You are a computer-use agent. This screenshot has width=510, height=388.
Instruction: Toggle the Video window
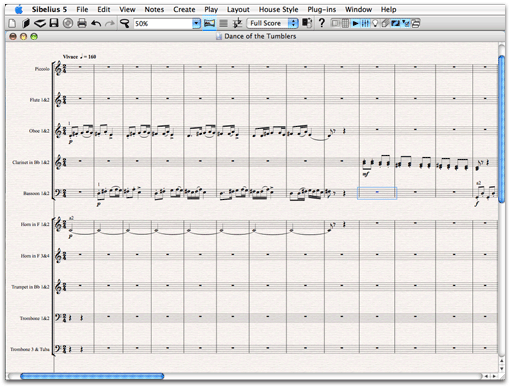pyautogui.click(x=395, y=23)
